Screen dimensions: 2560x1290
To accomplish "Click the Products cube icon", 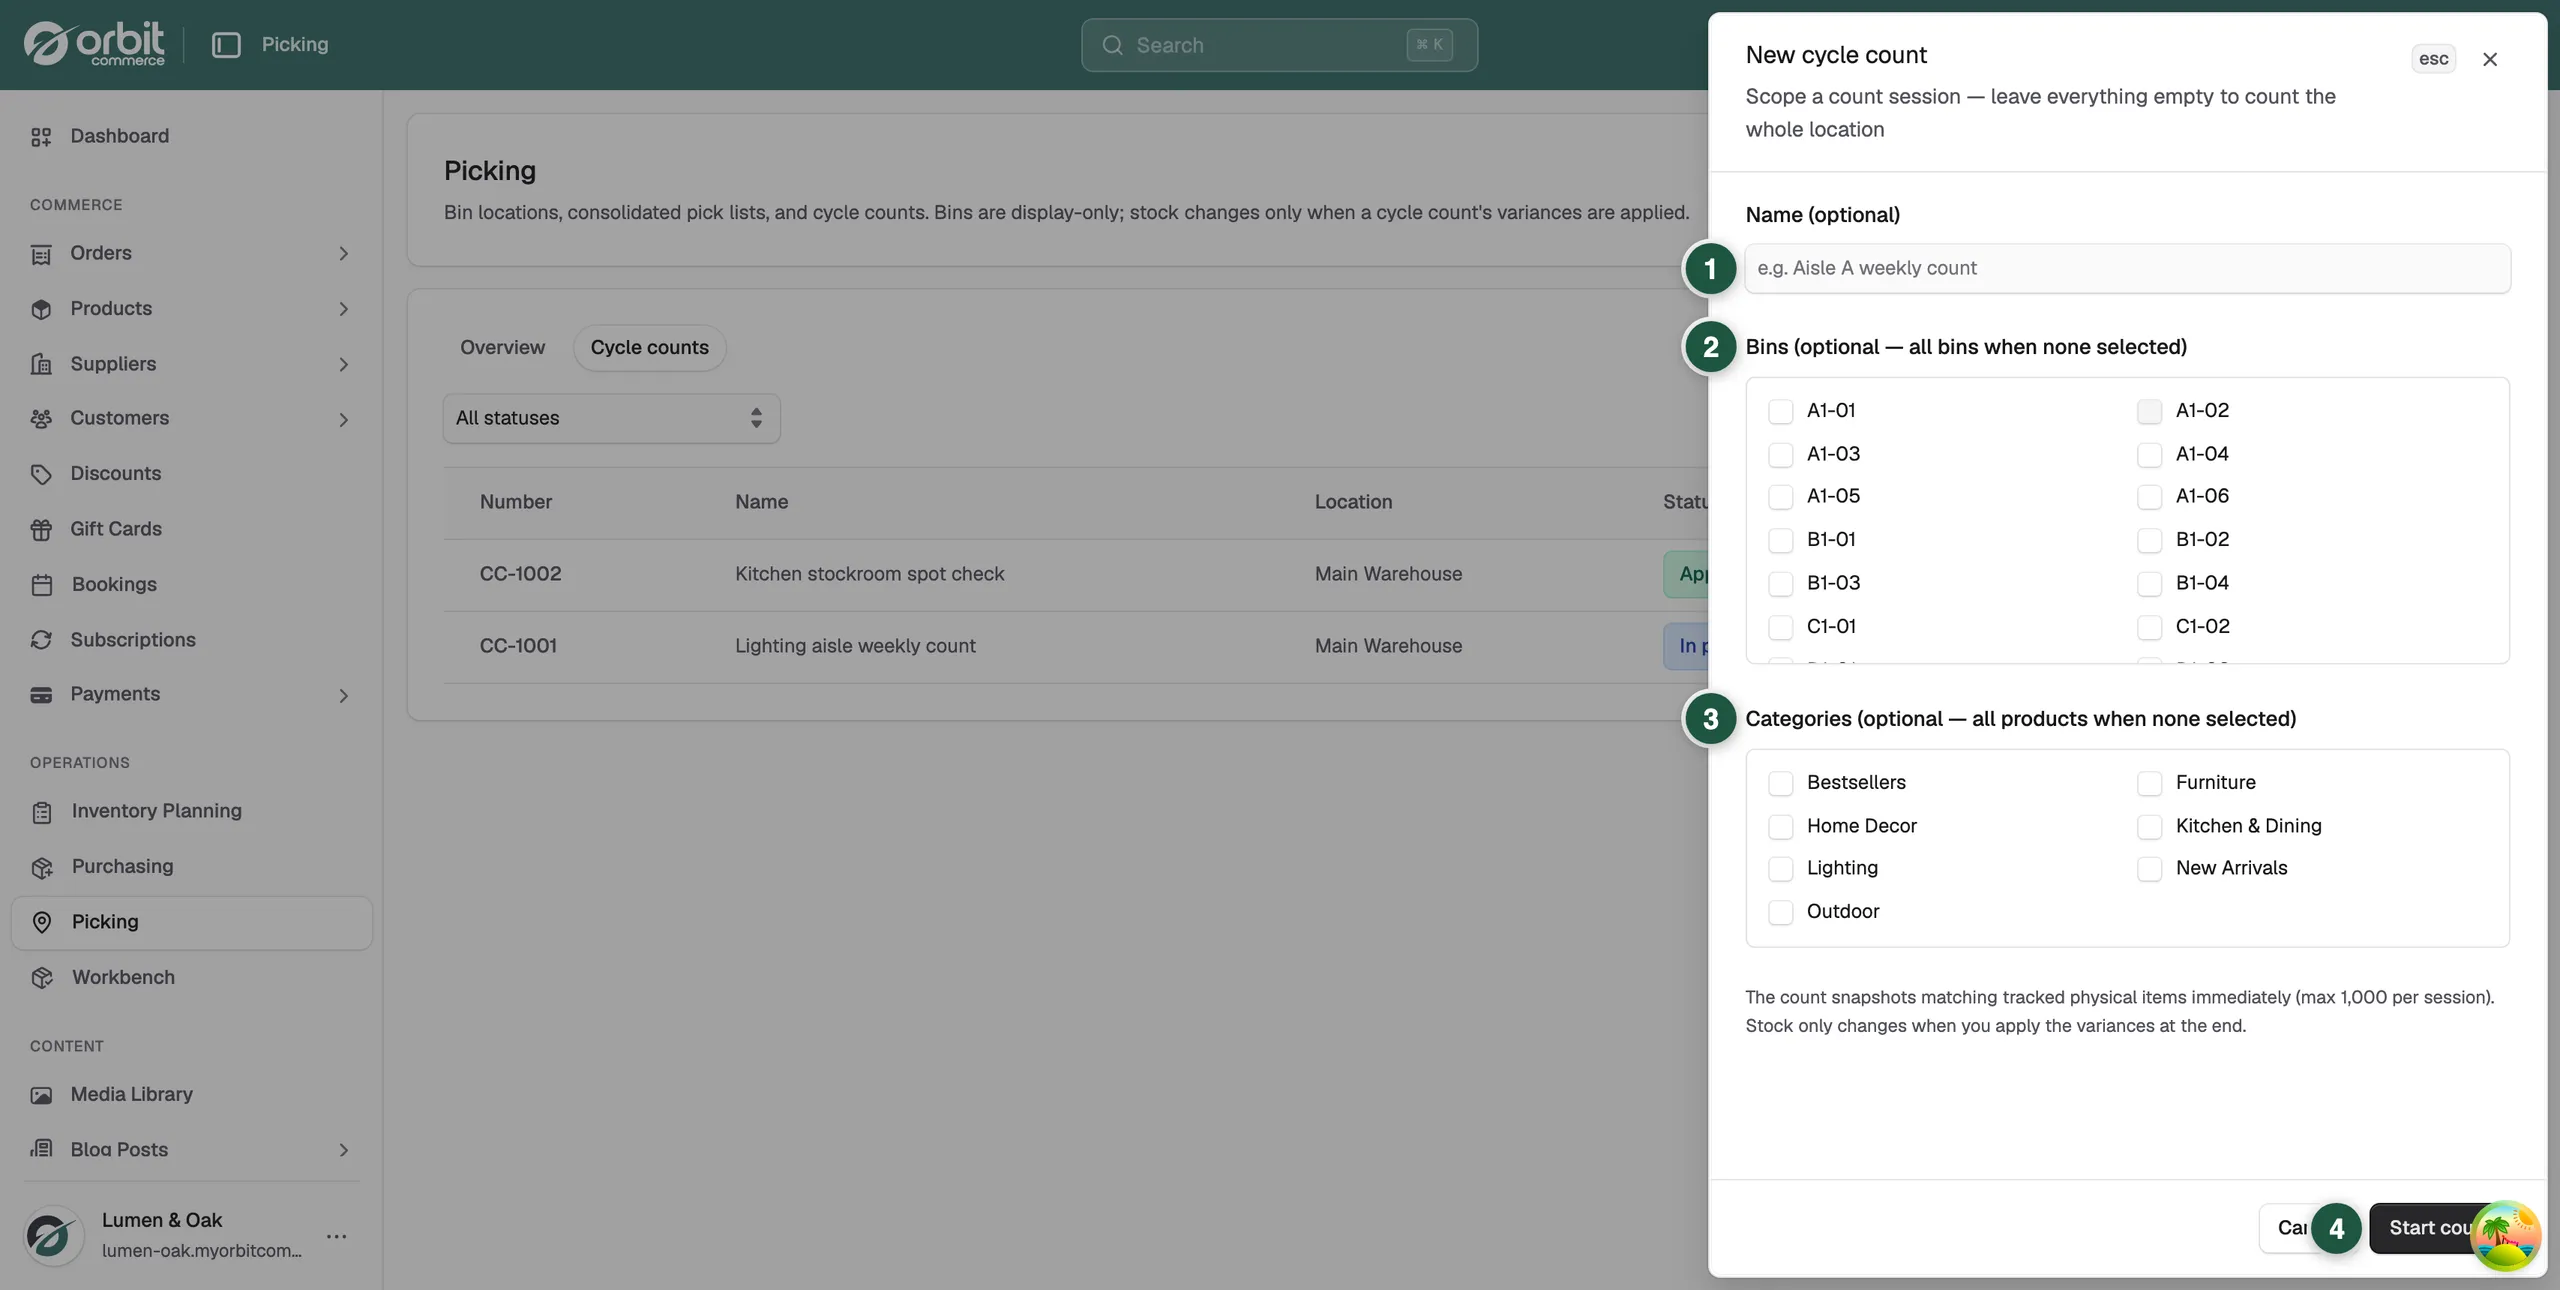I will [41, 309].
